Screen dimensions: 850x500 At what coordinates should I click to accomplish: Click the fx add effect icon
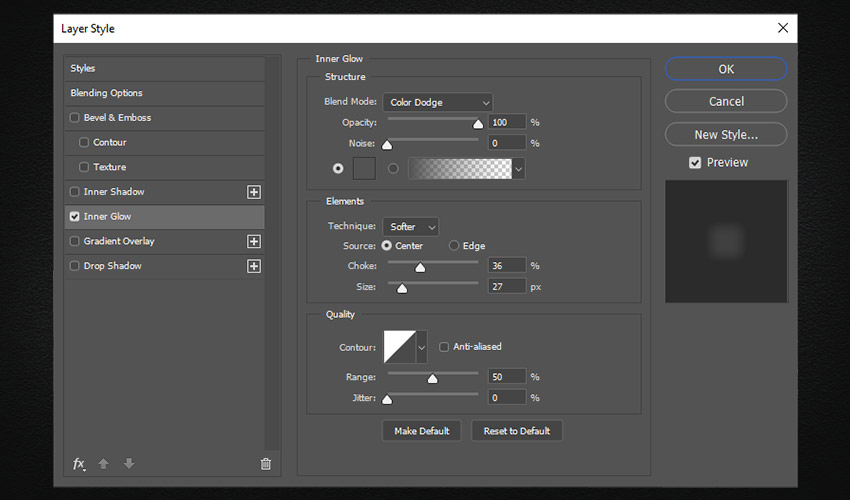79,464
